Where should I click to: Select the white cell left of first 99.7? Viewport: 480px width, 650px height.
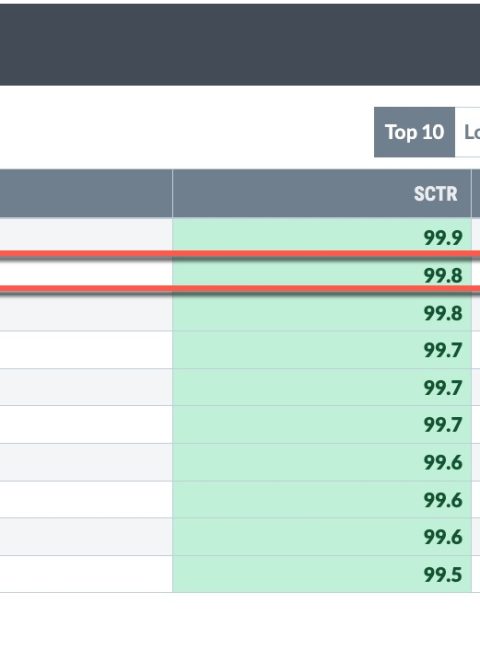coord(86,350)
